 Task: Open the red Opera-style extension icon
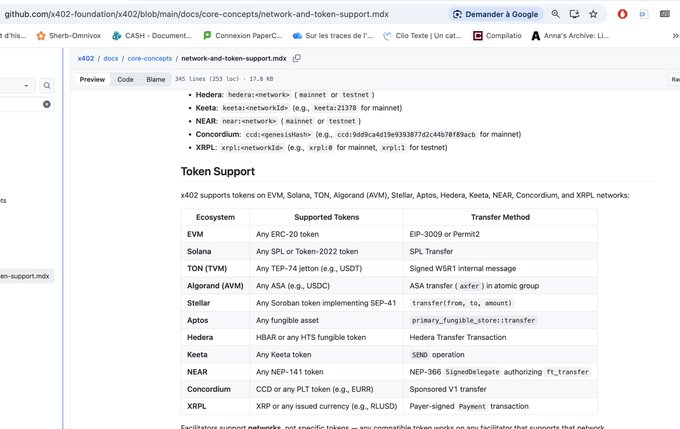622,14
